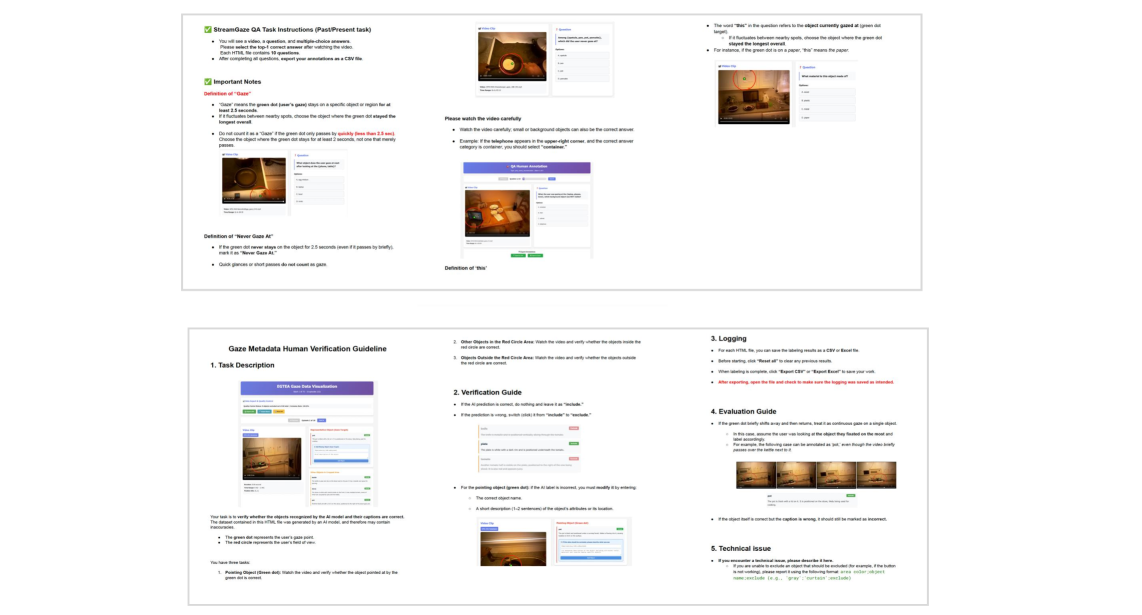Toggle the top red exclude badge in Verification Guide
This screenshot has width=1142, height=615.
click(x=574, y=428)
